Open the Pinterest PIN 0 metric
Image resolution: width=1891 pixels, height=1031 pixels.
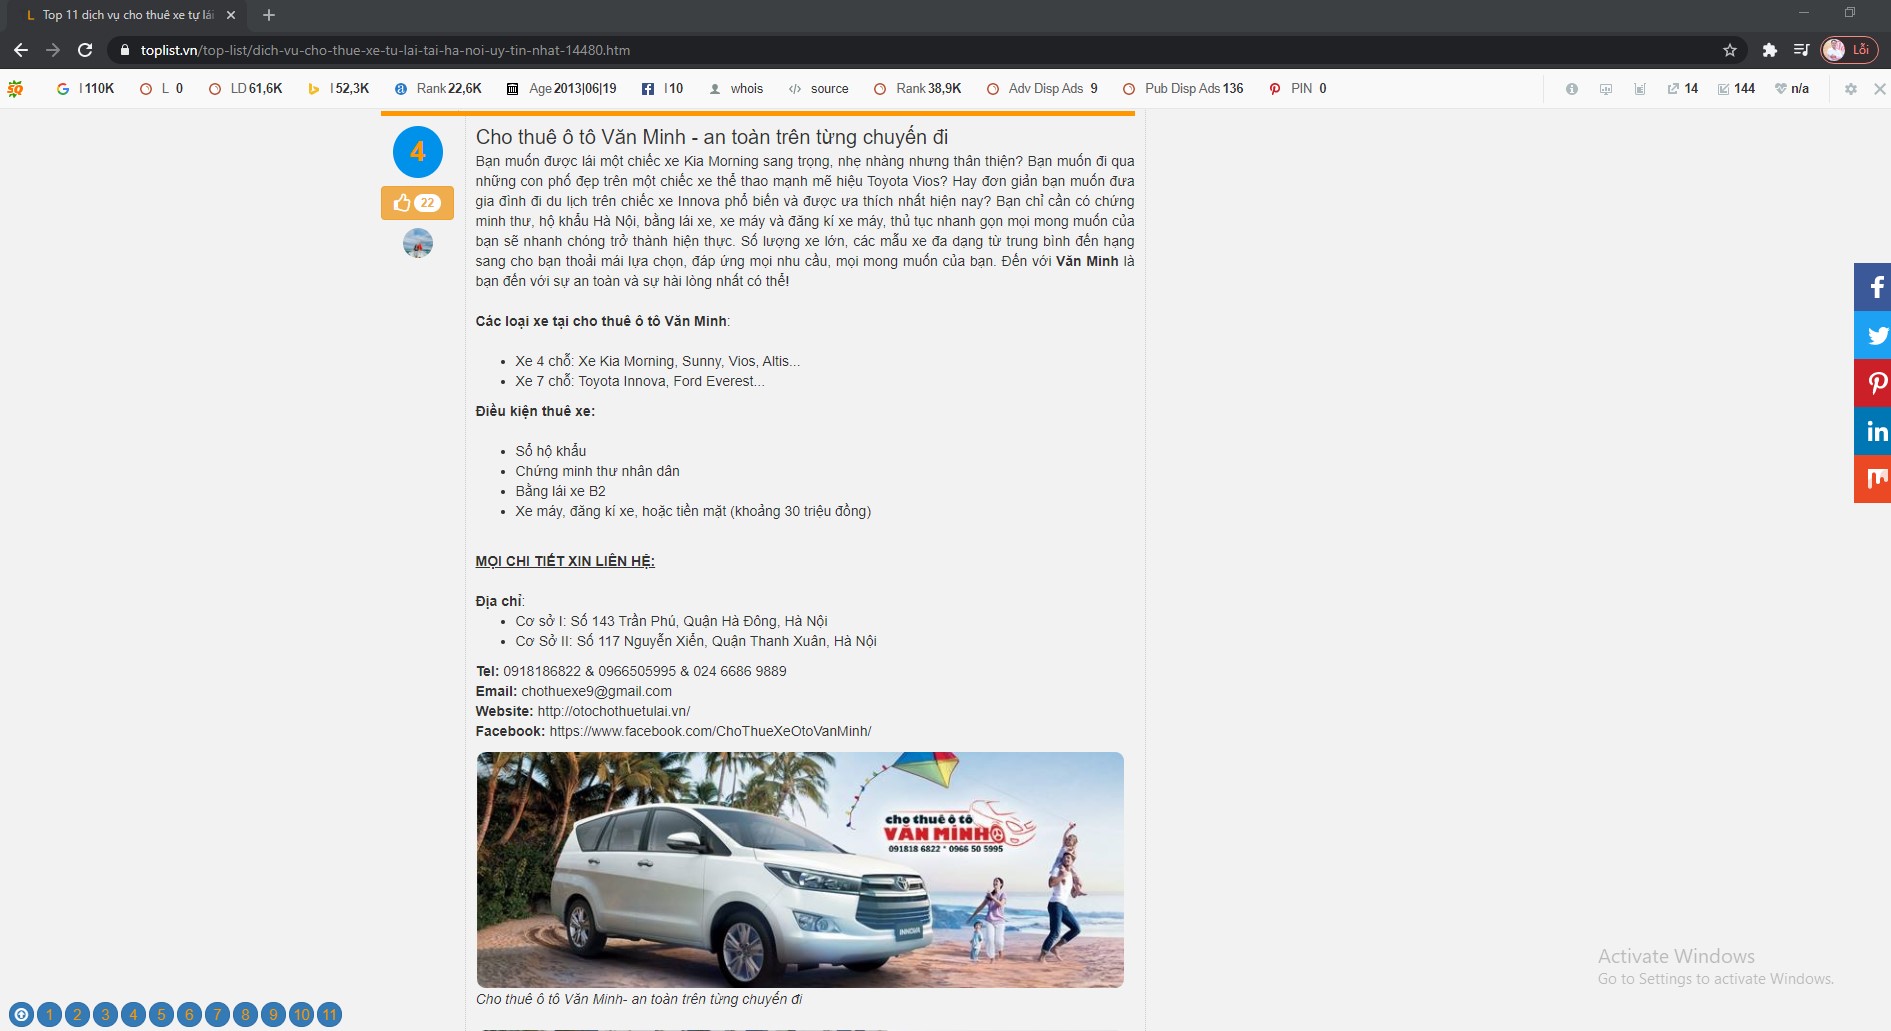1298,89
